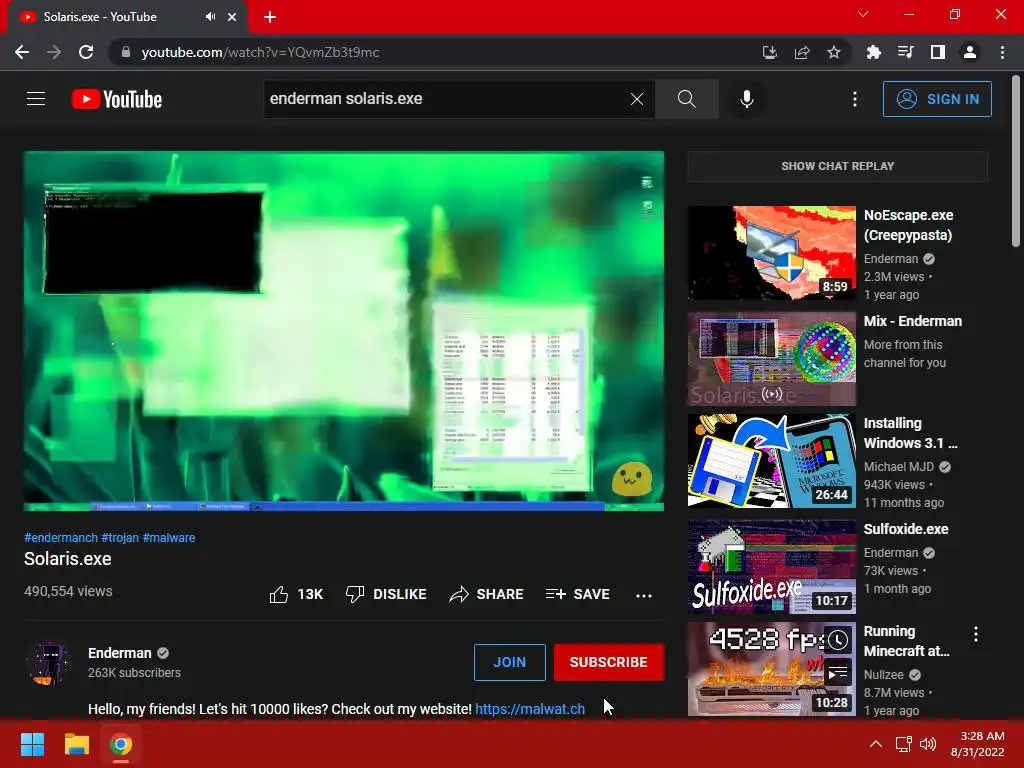Click the #malware hashtag
1024x768 pixels.
168,537
